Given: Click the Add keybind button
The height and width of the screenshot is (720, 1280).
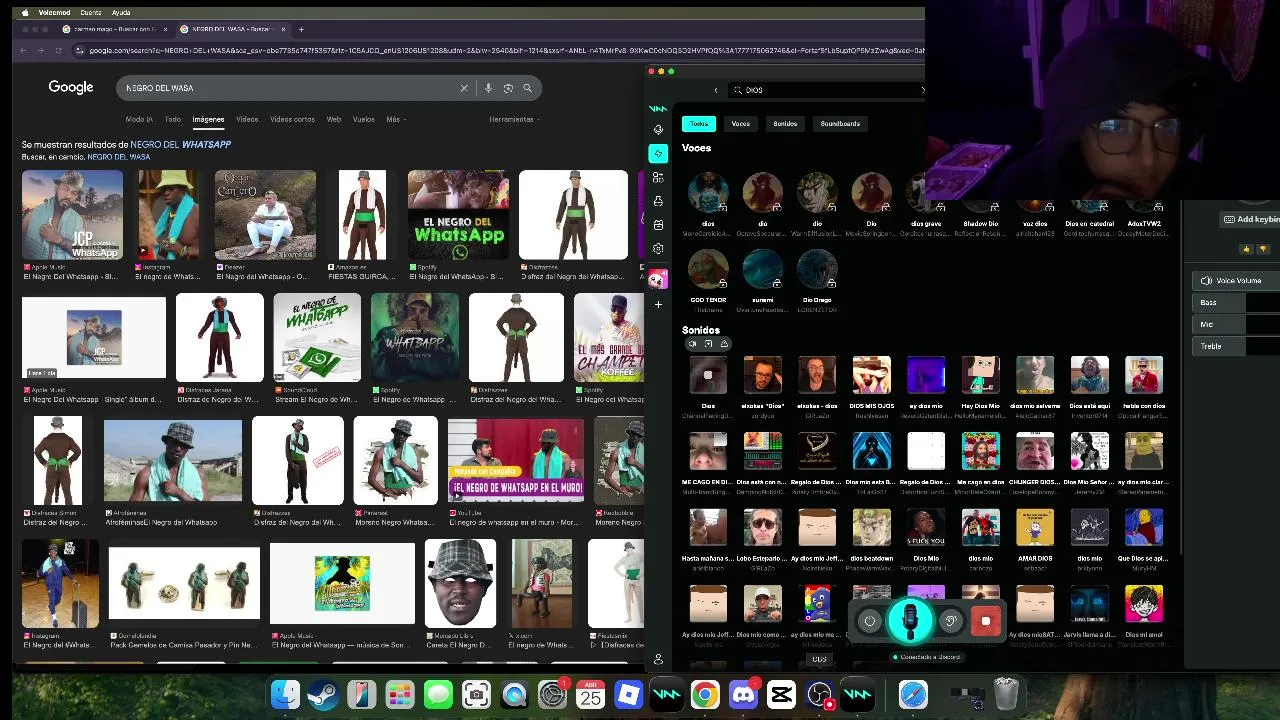Looking at the screenshot, I should pos(1252,219).
